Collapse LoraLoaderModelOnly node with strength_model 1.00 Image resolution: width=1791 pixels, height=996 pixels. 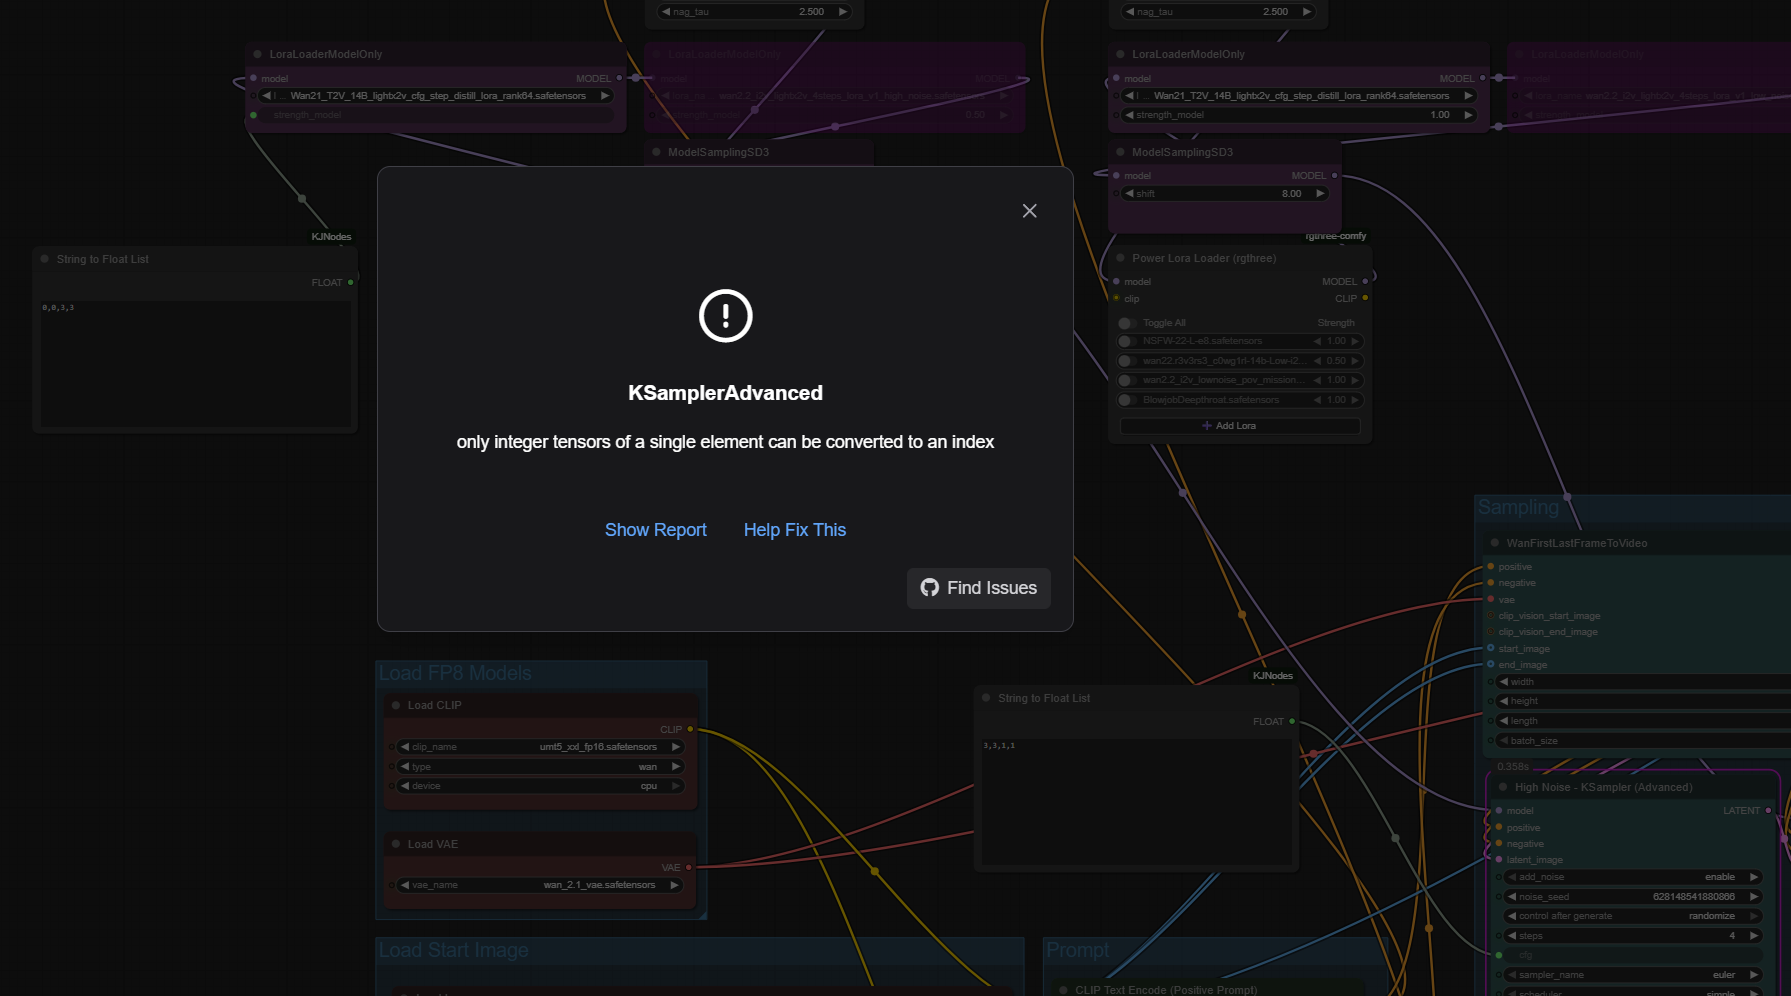pyautogui.click(x=1120, y=54)
